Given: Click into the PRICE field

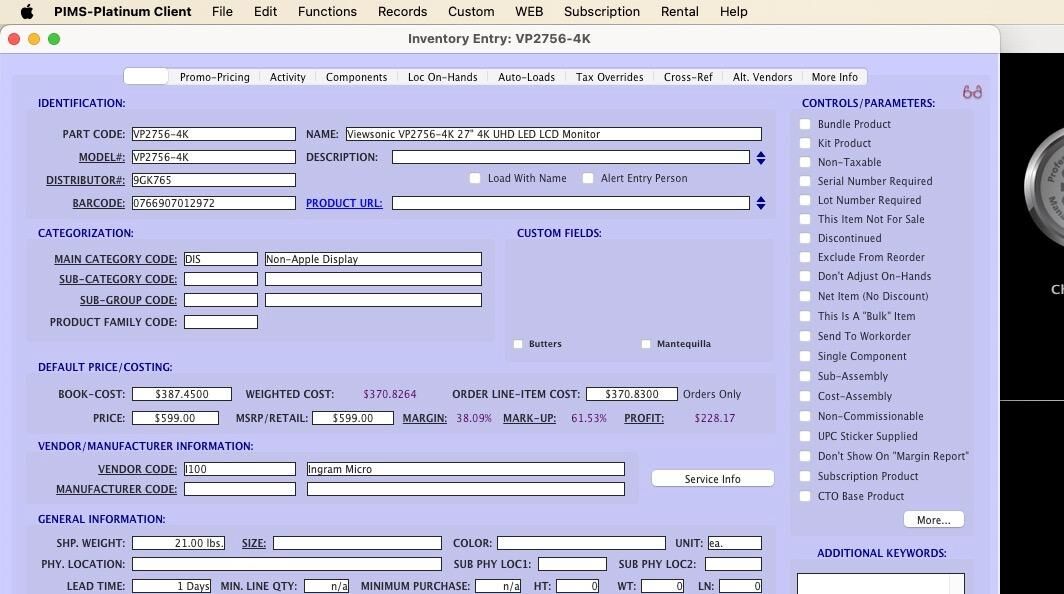Looking at the screenshot, I should pos(175,418).
